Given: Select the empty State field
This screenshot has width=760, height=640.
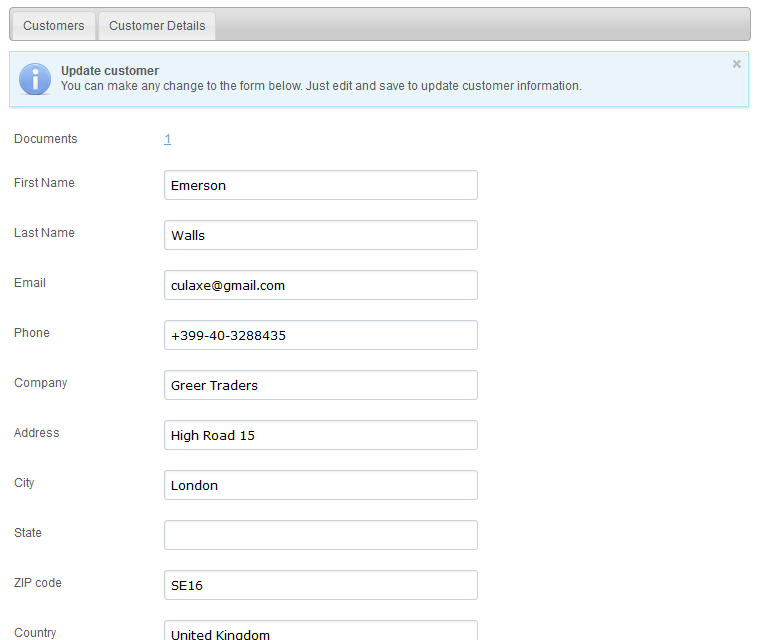Looking at the screenshot, I should coord(321,535).
